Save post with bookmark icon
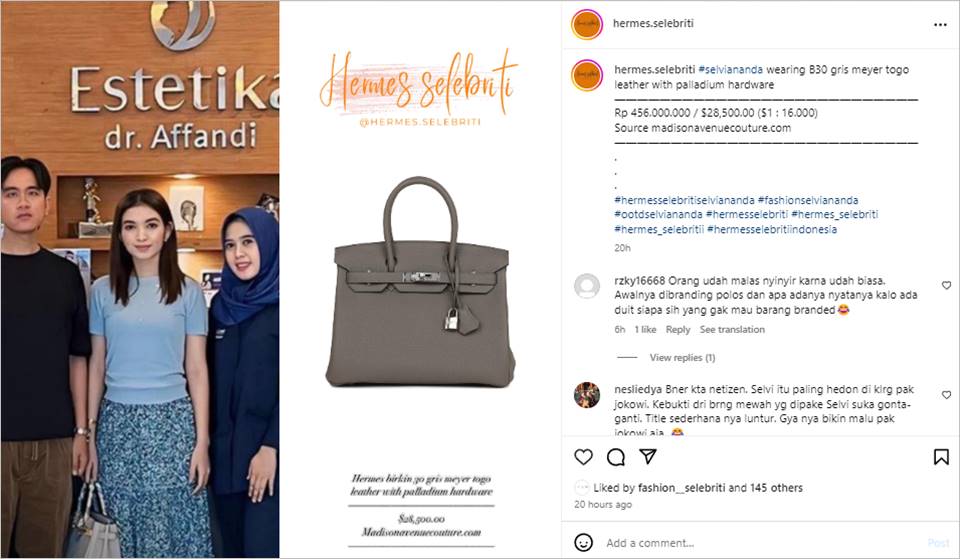This screenshot has height=559, width=960. [941, 457]
